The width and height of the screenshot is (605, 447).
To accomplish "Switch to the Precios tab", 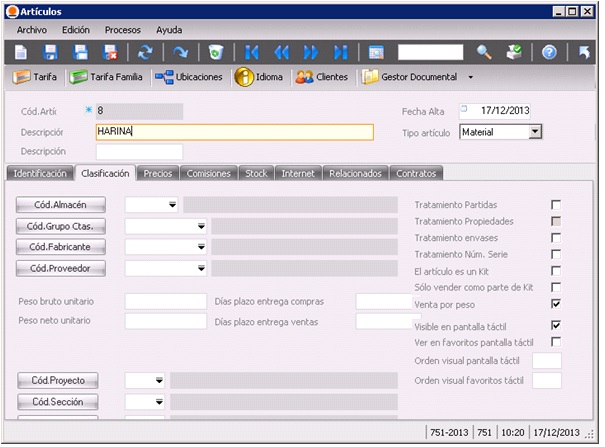I will point(157,173).
